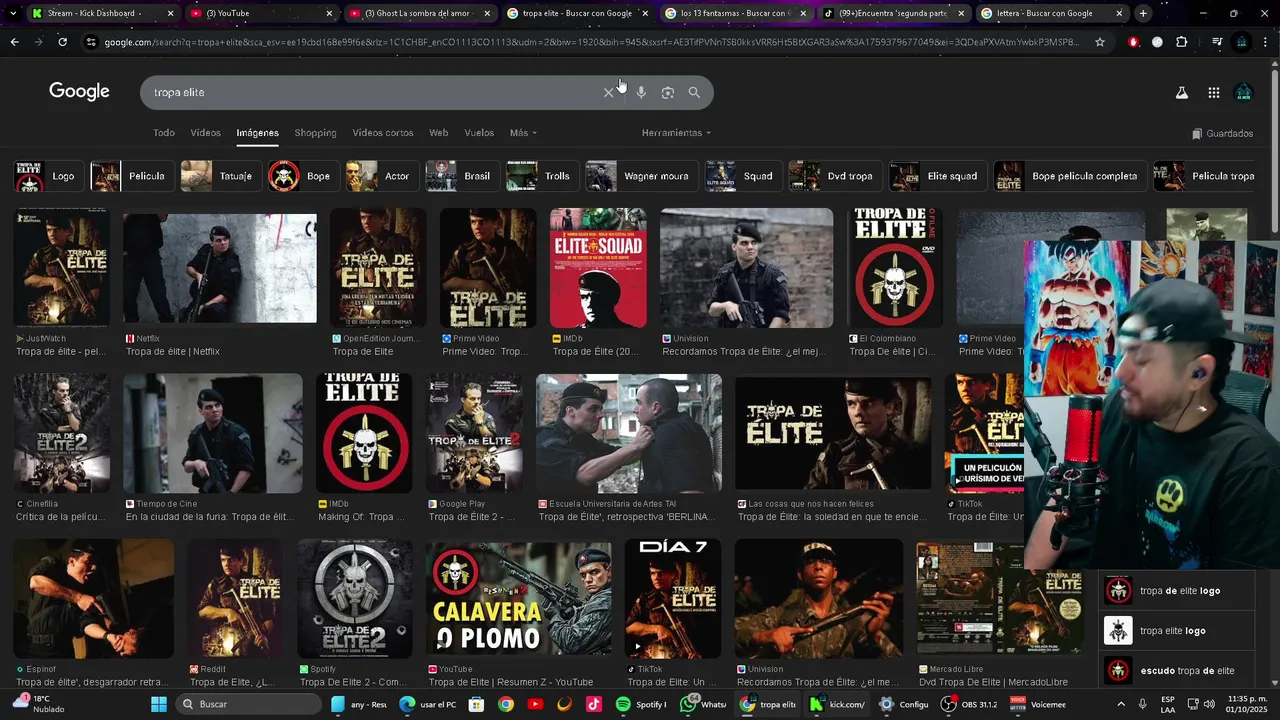Open the Calavera o Plomo YouTube thumbnail
The image size is (1280, 720).
coord(518,598)
